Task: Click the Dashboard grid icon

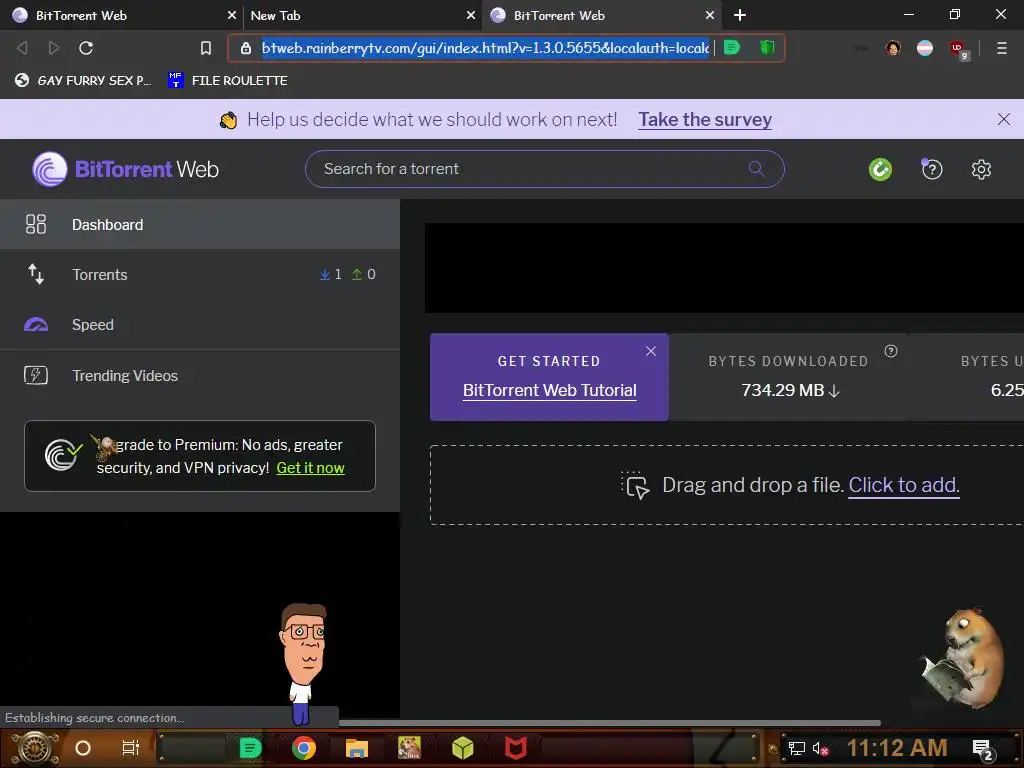Action: pyautogui.click(x=36, y=224)
